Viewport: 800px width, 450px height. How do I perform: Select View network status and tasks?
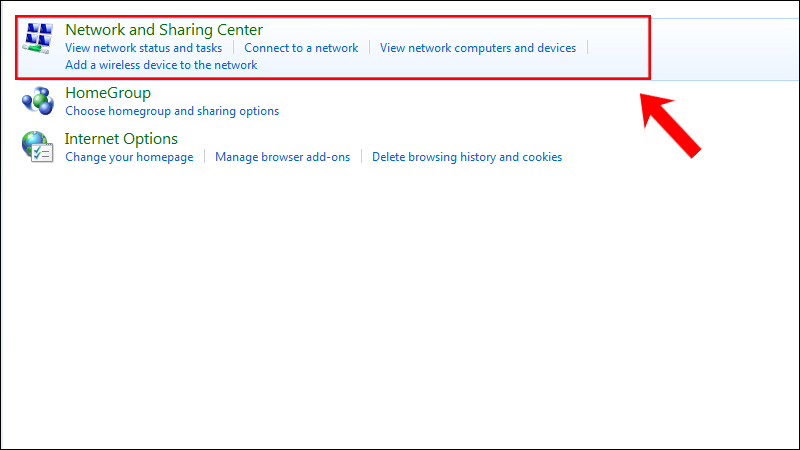pyautogui.click(x=143, y=48)
